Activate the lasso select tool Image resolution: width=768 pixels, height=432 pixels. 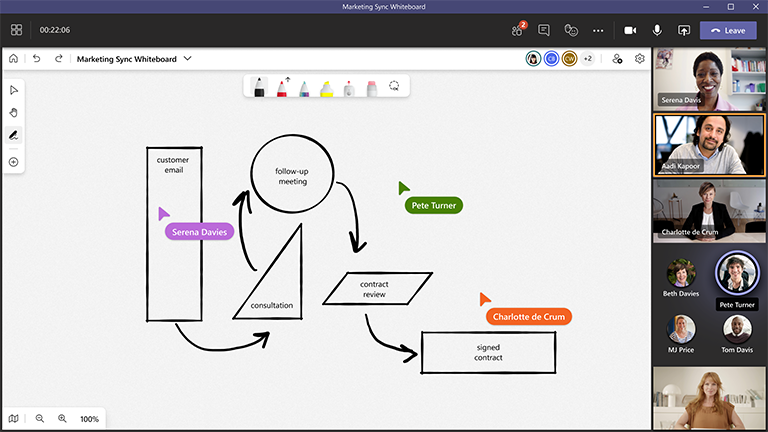(x=394, y=88)
